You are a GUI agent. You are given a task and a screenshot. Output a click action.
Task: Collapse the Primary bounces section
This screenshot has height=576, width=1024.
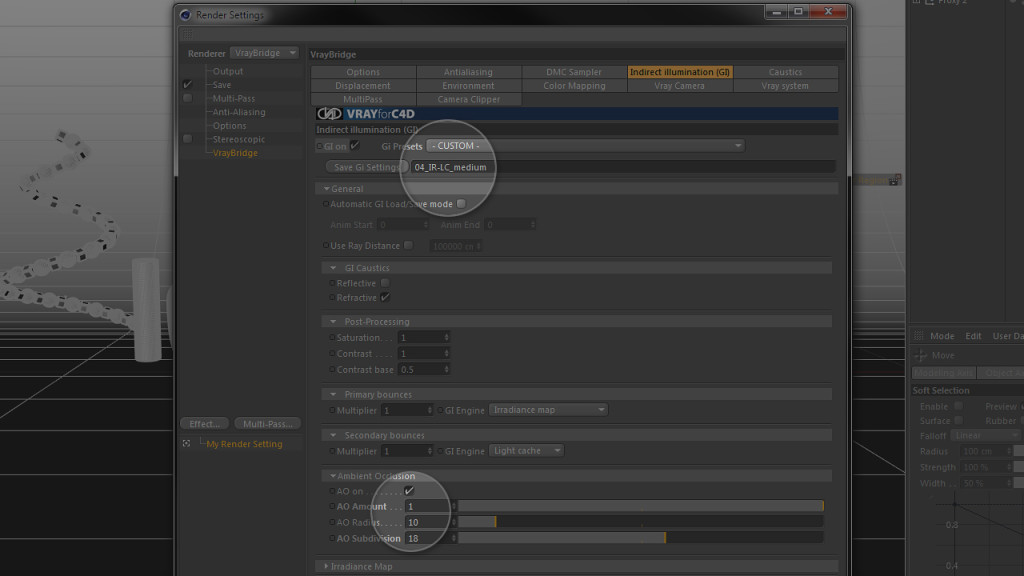coord(333,394)
